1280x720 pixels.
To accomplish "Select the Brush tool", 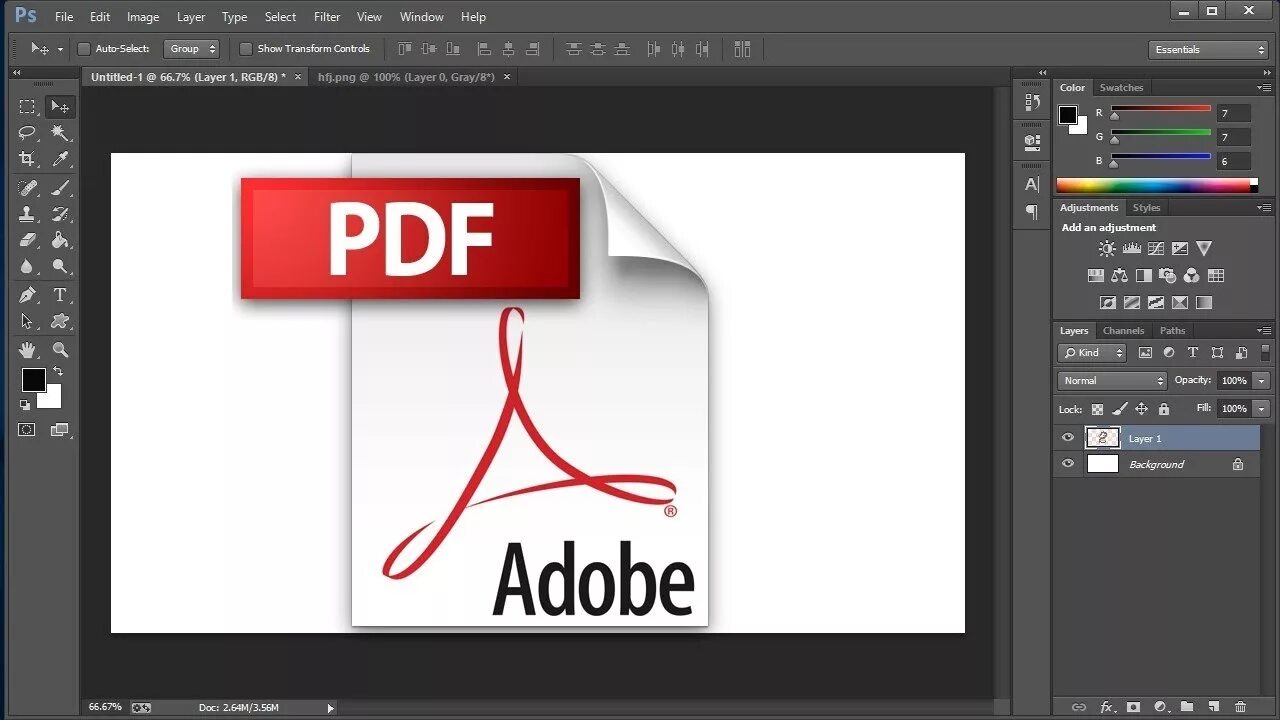I will (60, 187).
